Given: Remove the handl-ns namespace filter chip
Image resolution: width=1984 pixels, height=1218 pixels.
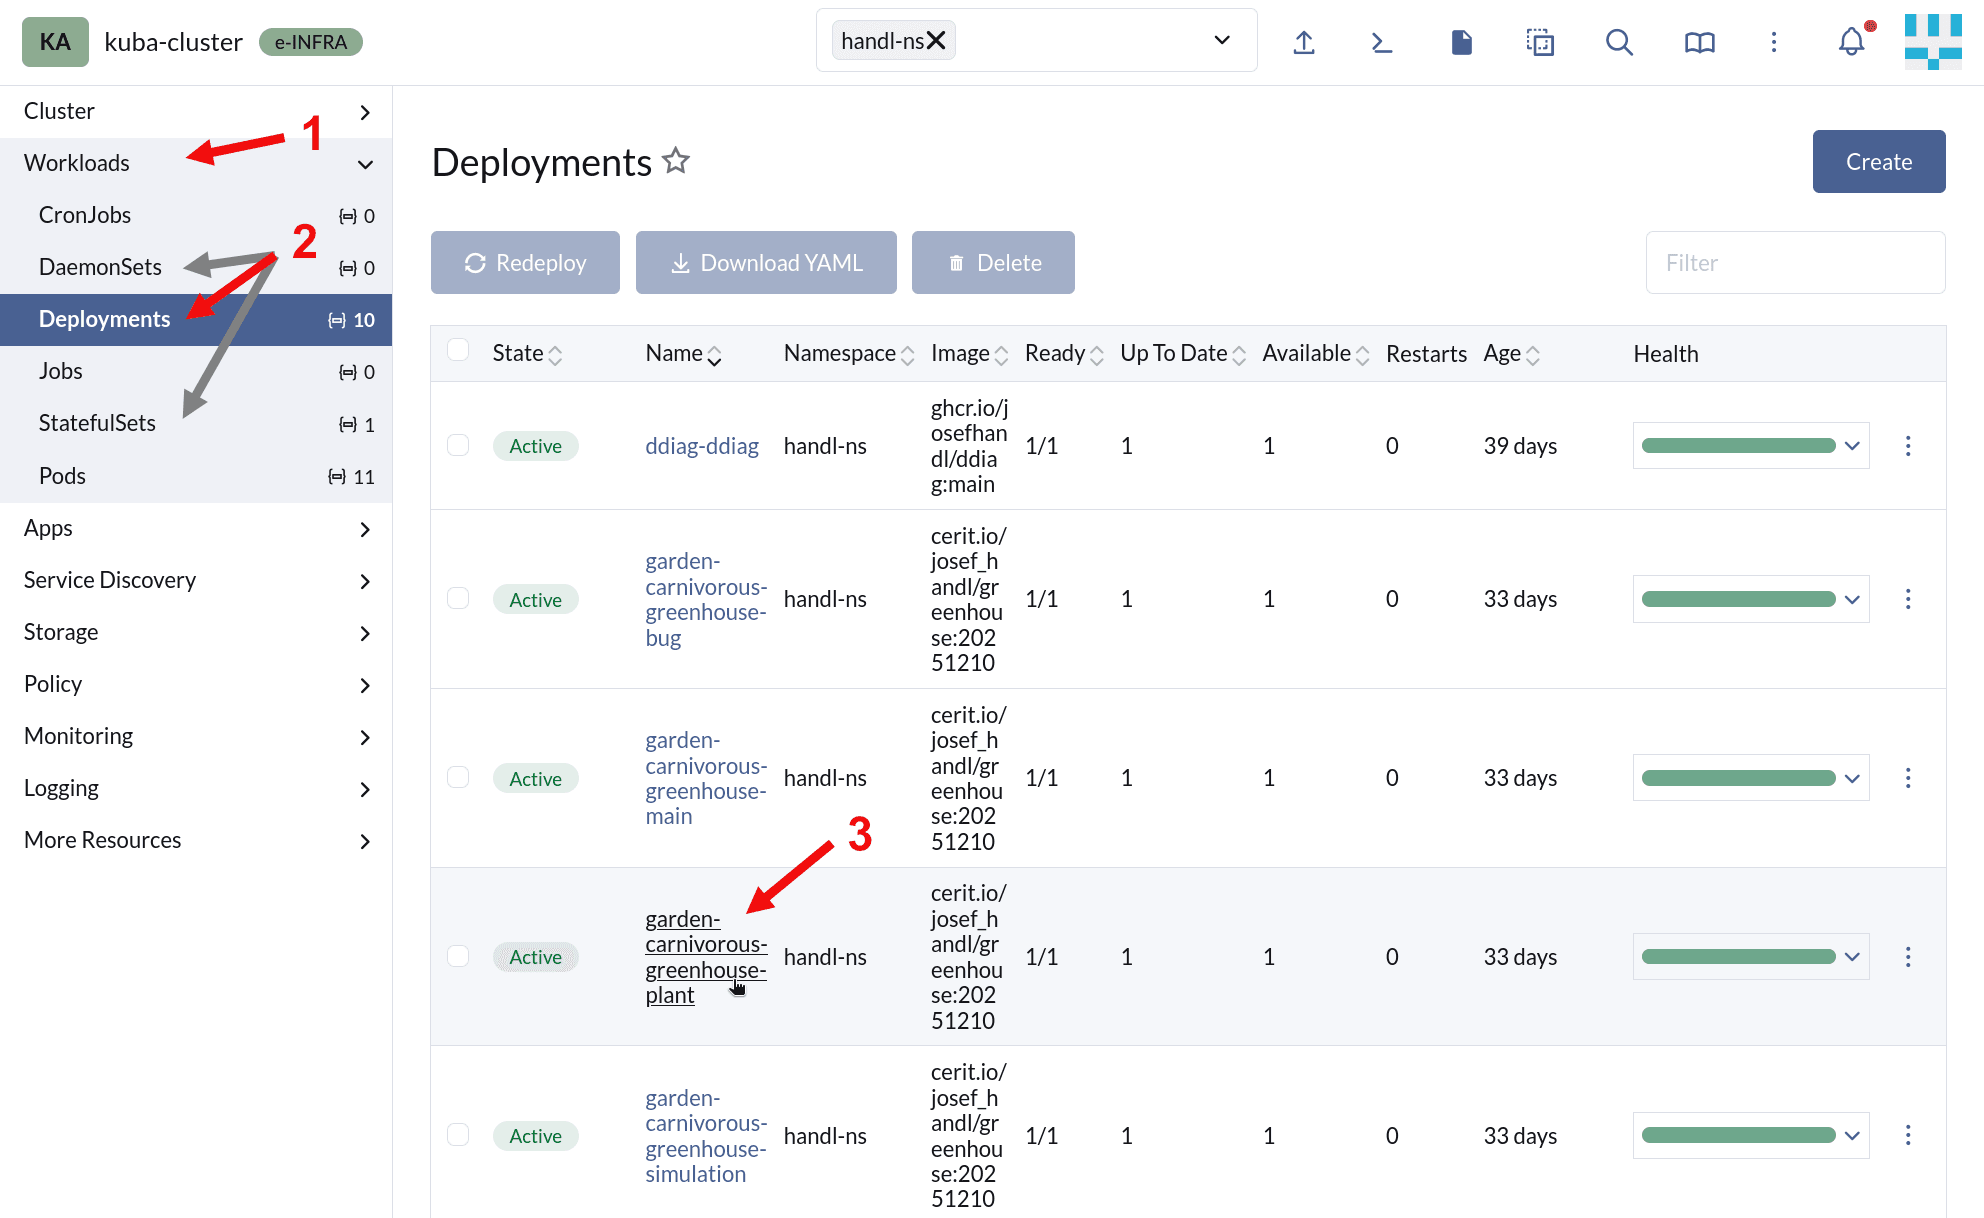Looking at the screenshot, I should coord(936,41).
